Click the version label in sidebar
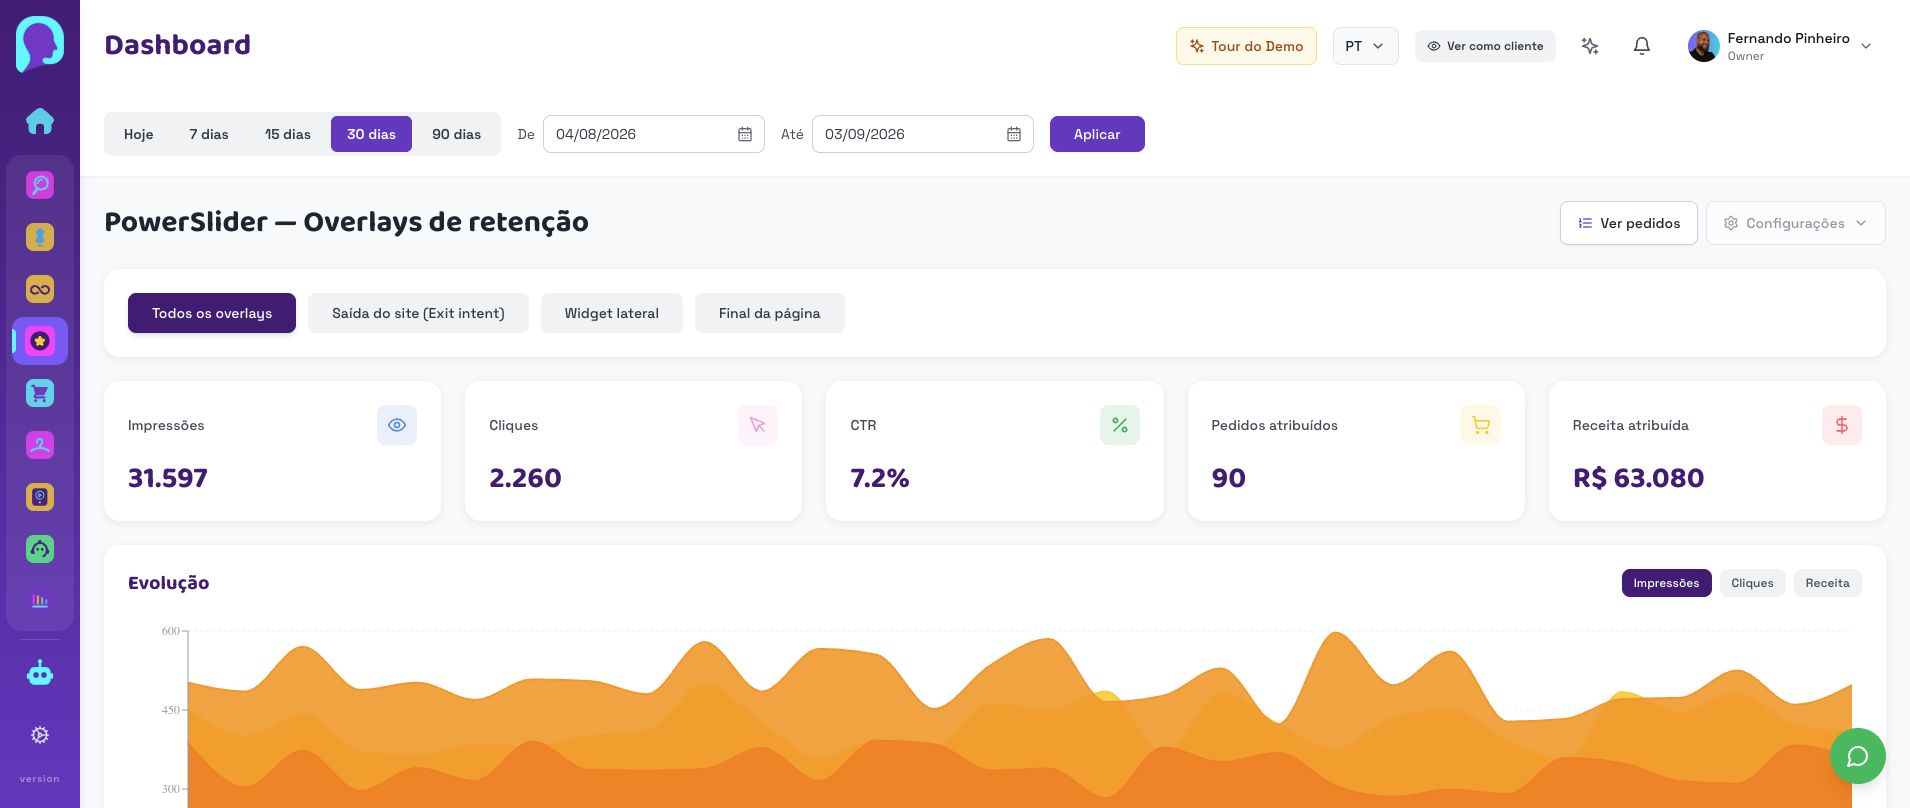 pyautogui.click(x=40, y=779)
